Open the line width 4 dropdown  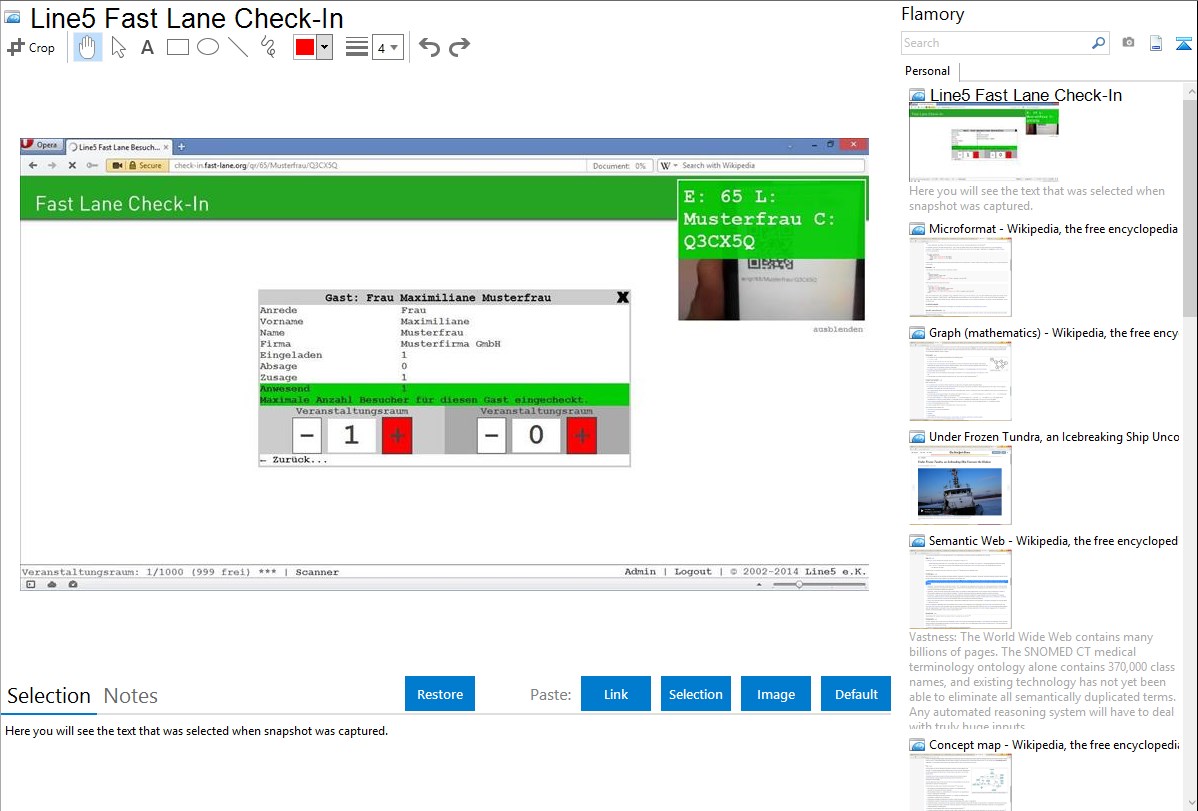(387, 47)
